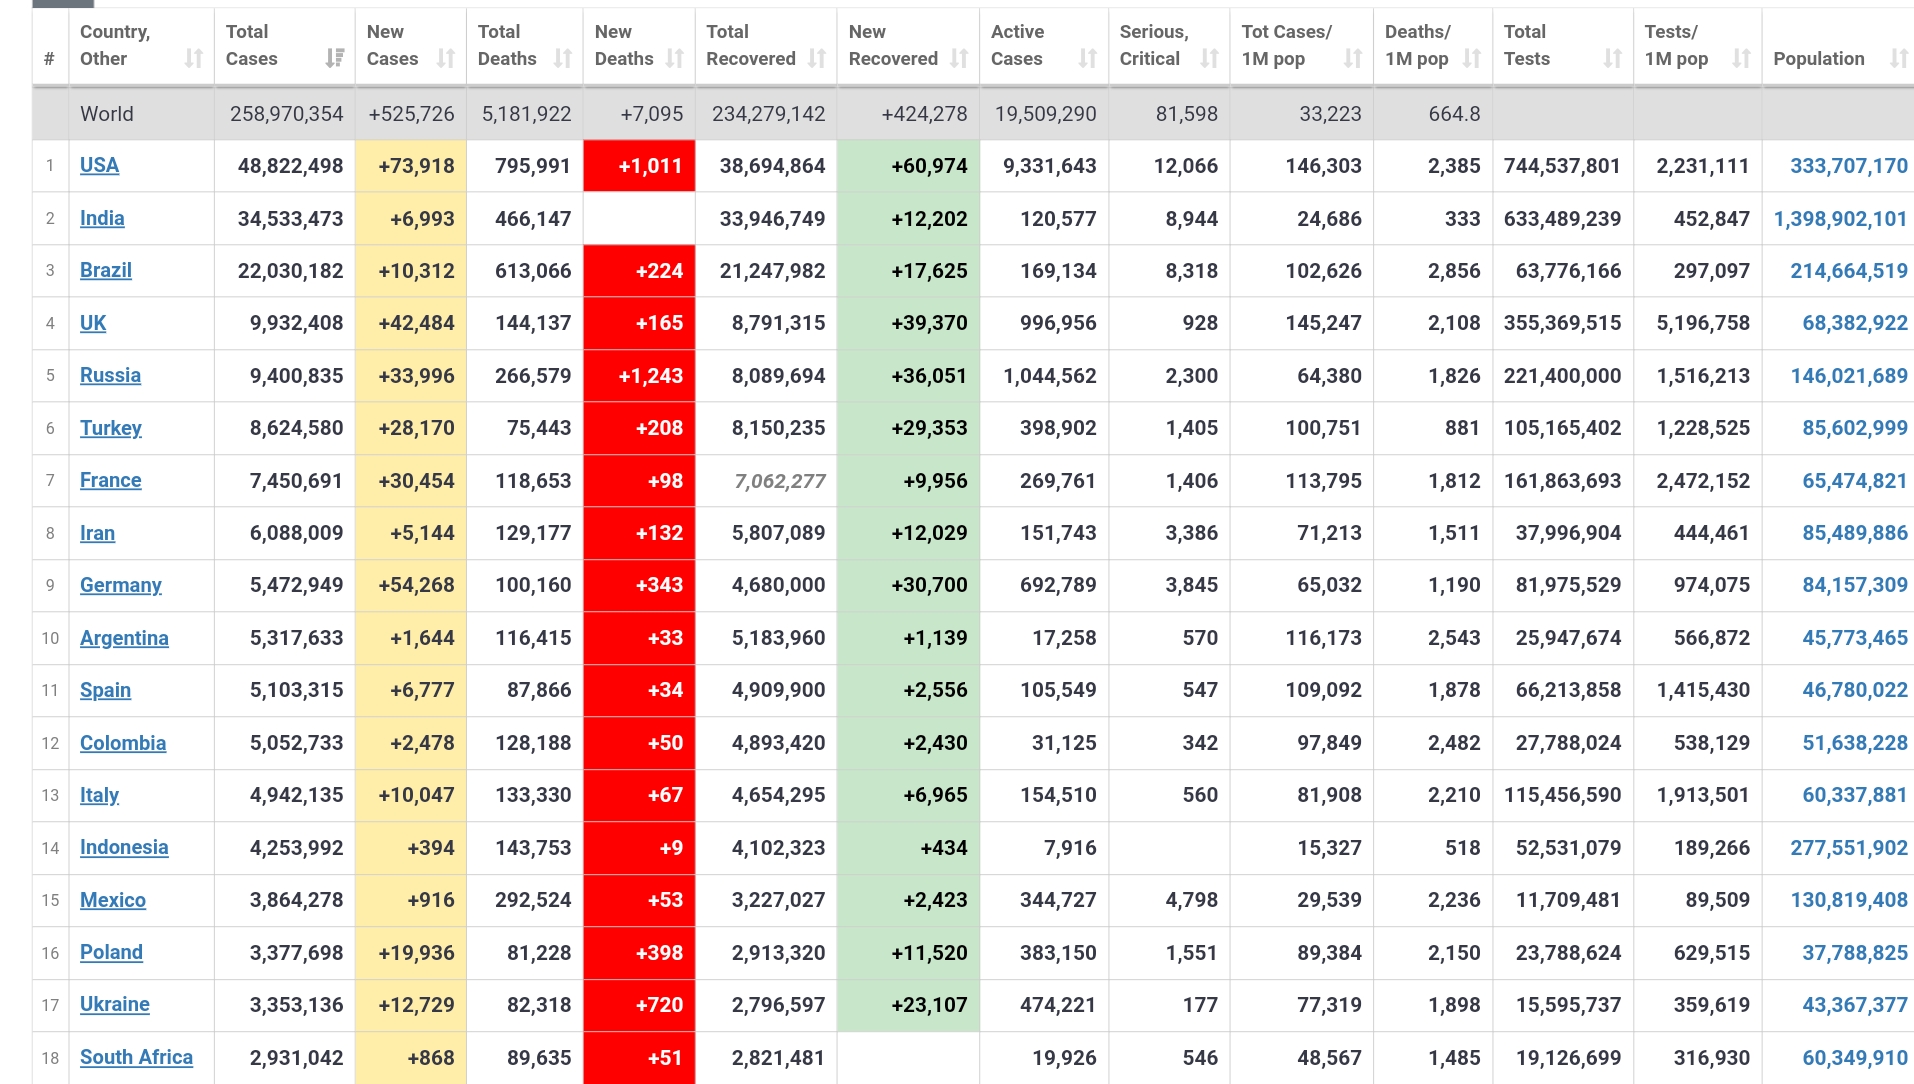Viewport: 1914px width, 1084px height.
Task: Click the Tests/1M pop column header
Action: point(1676,46)
